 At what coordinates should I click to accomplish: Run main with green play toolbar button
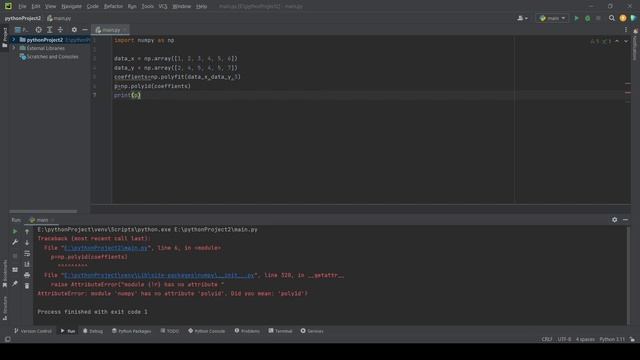[x=576, y=18]
